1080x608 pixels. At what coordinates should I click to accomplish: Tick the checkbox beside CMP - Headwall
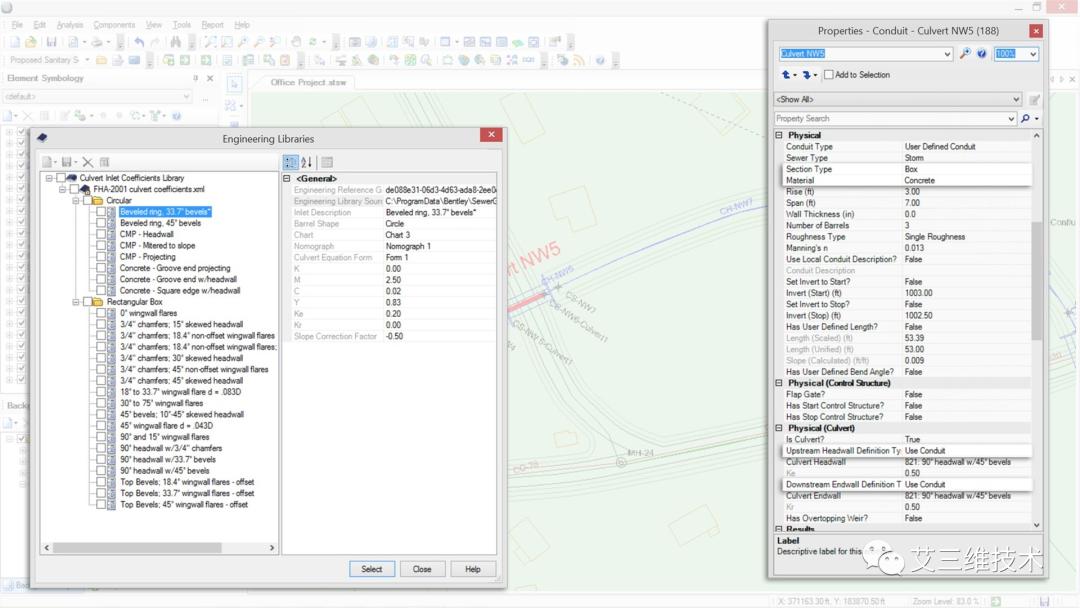point(101,234)
